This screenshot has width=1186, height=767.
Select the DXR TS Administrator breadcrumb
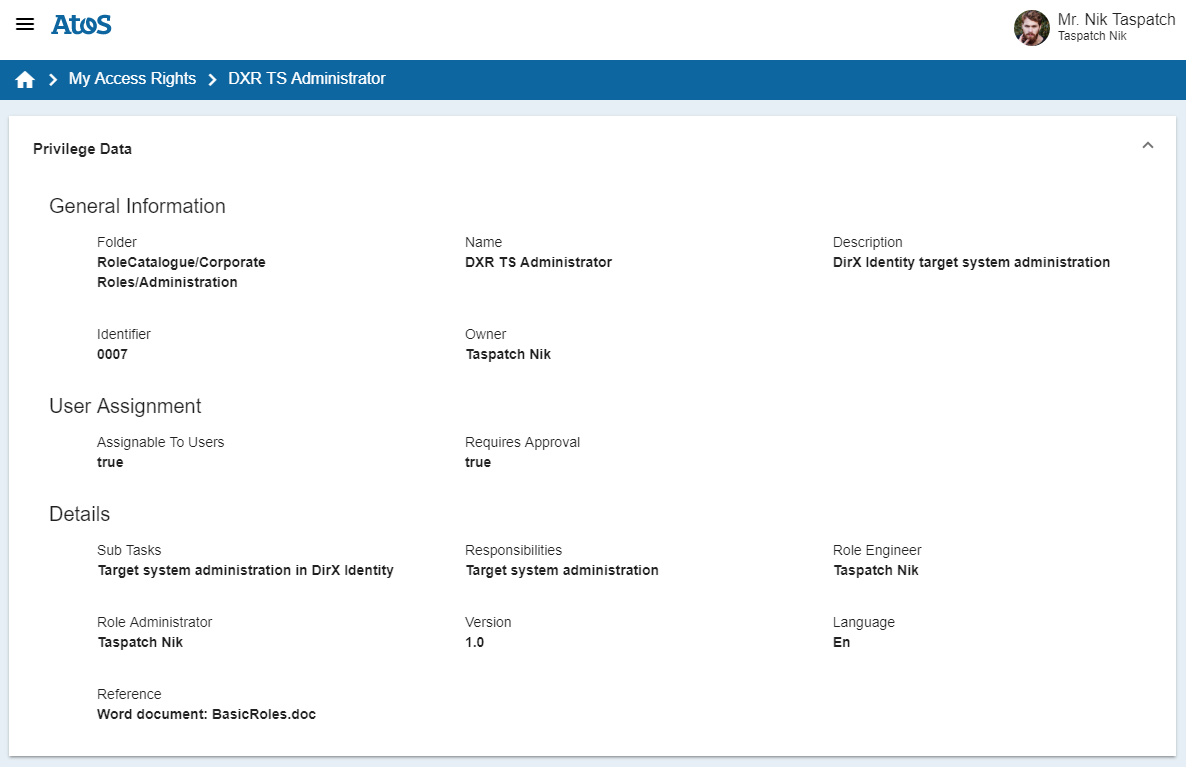[306, 79]
